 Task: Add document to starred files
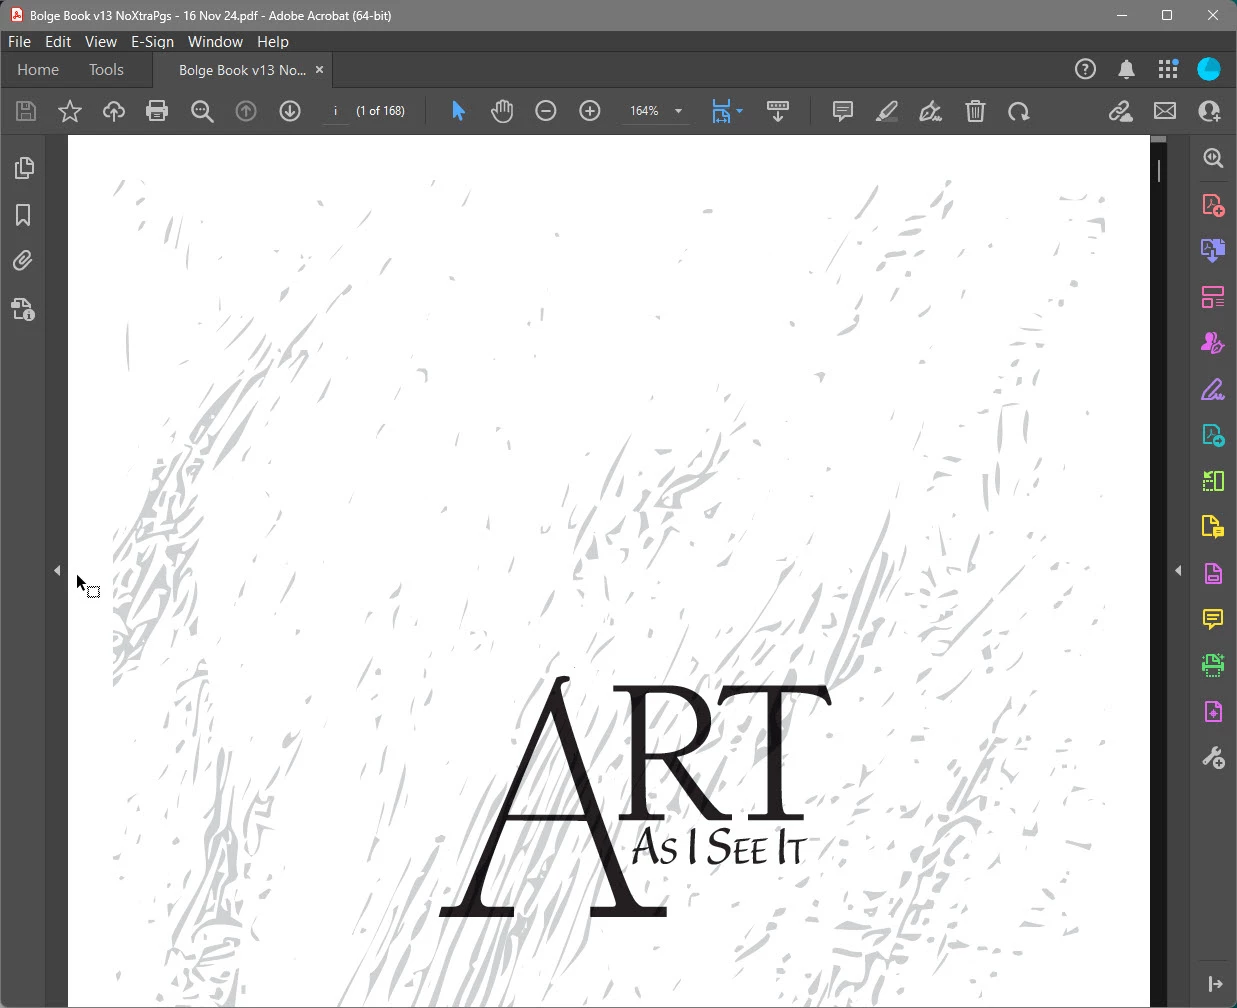click(70, 111)
